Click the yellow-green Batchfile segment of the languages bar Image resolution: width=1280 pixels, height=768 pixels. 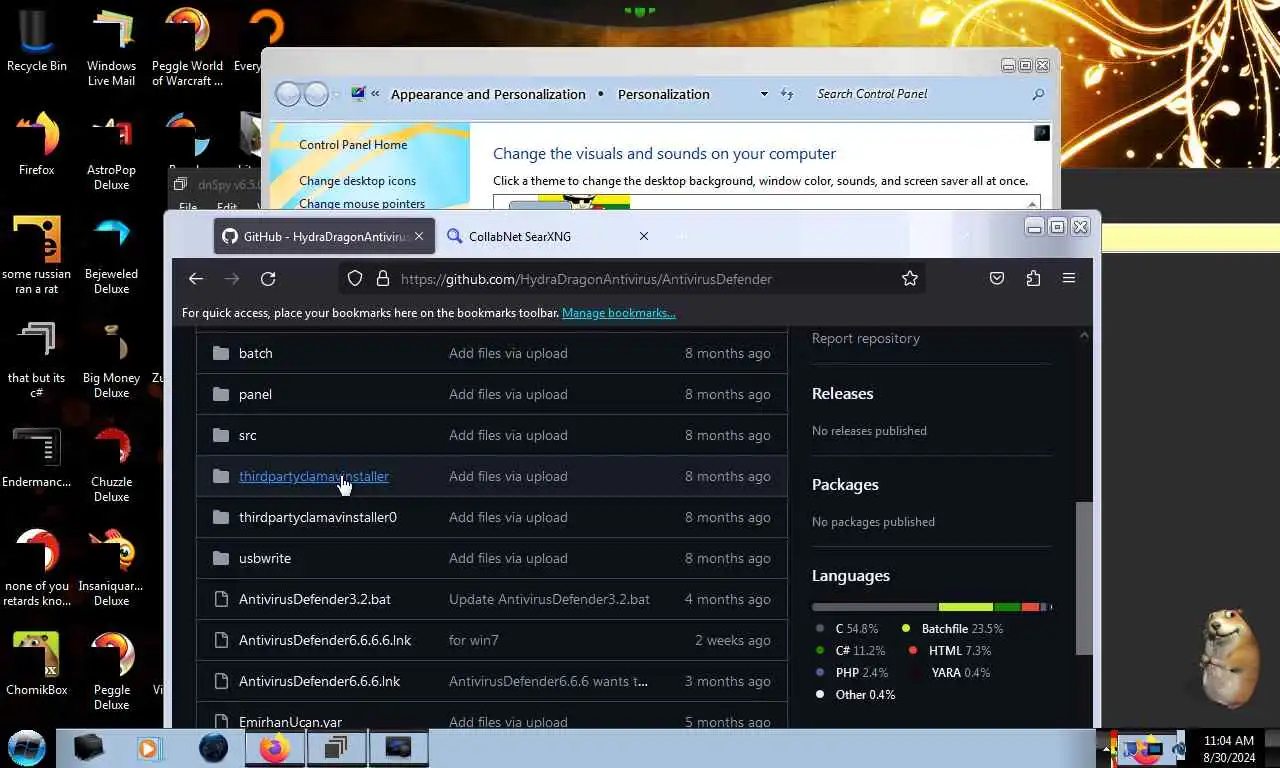tap(966, 607)
